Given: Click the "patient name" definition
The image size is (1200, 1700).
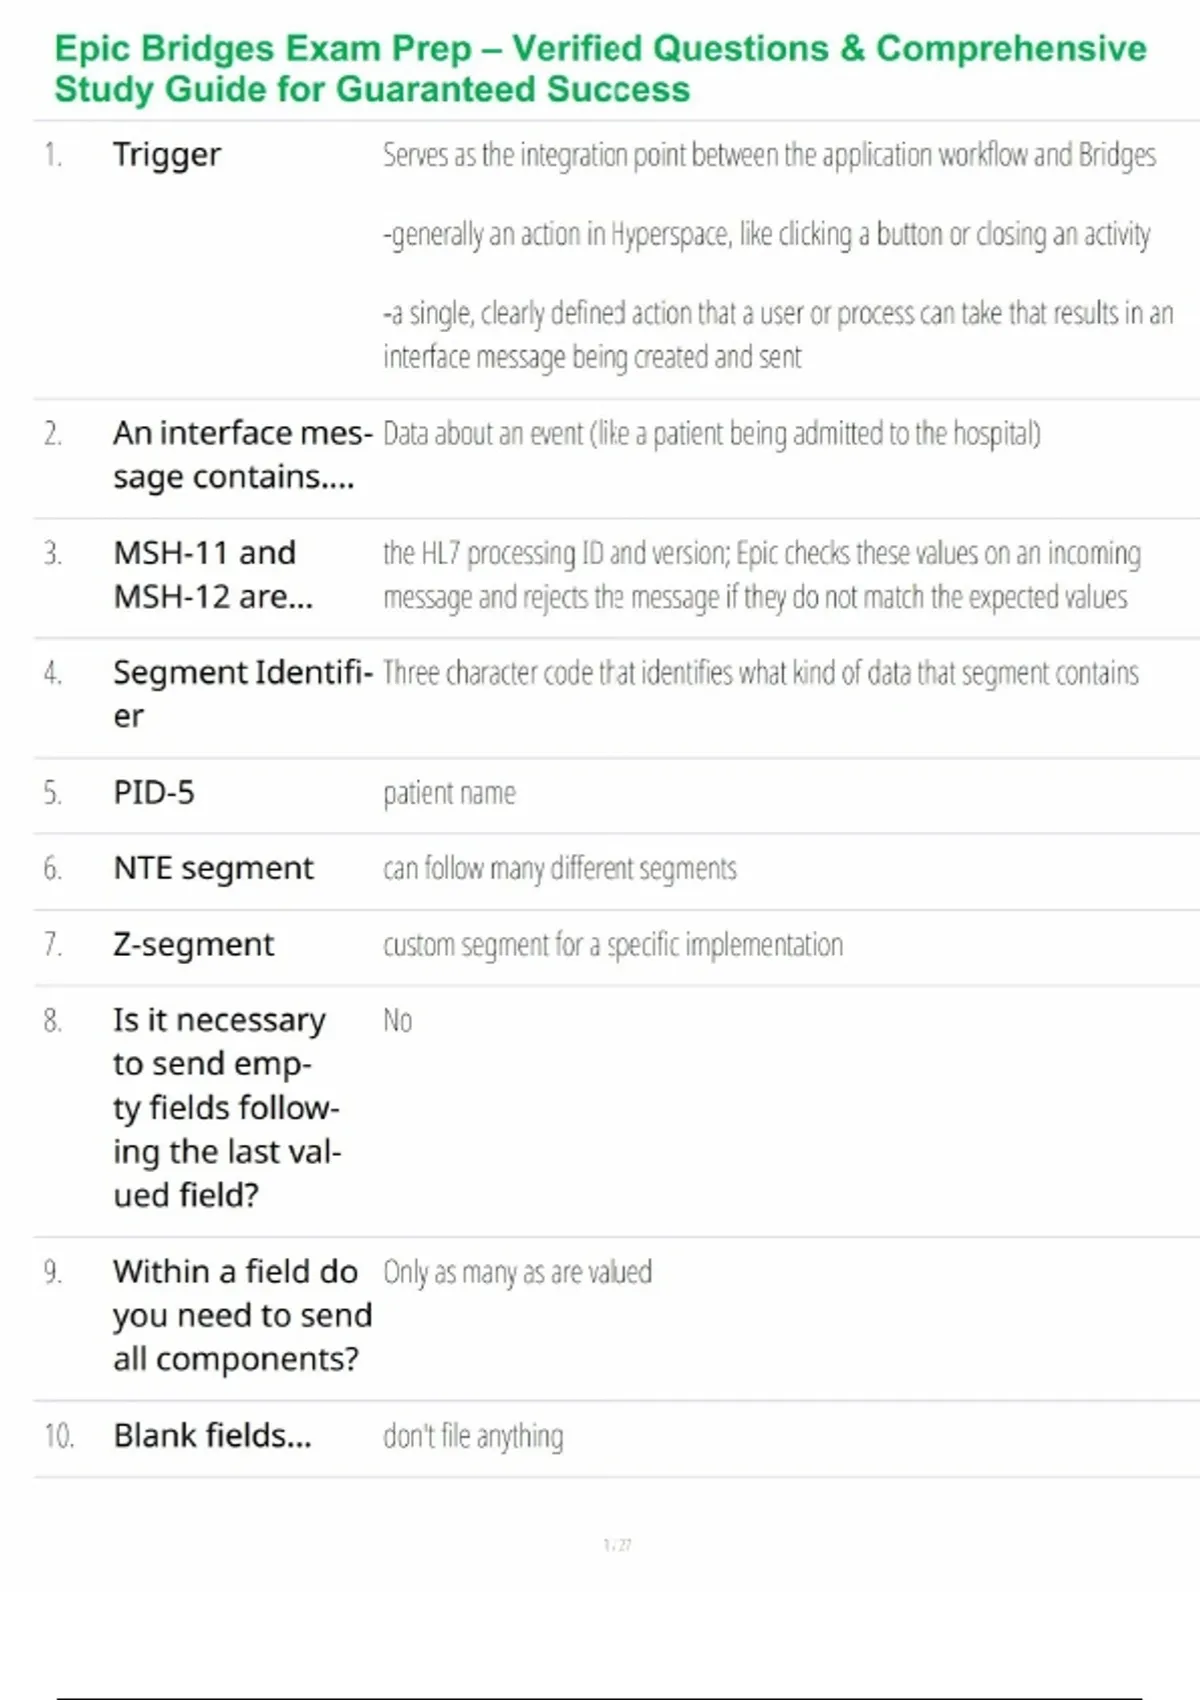Looking at the screenshot, I should pos(449,794).
